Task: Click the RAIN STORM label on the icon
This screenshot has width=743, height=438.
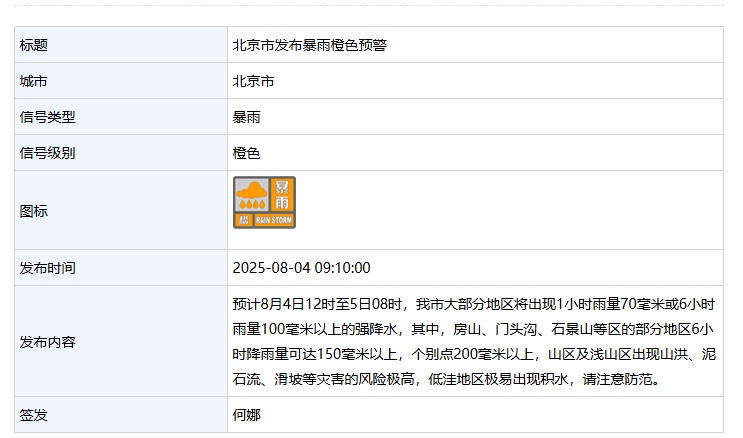Action: [x=274, y=219]
